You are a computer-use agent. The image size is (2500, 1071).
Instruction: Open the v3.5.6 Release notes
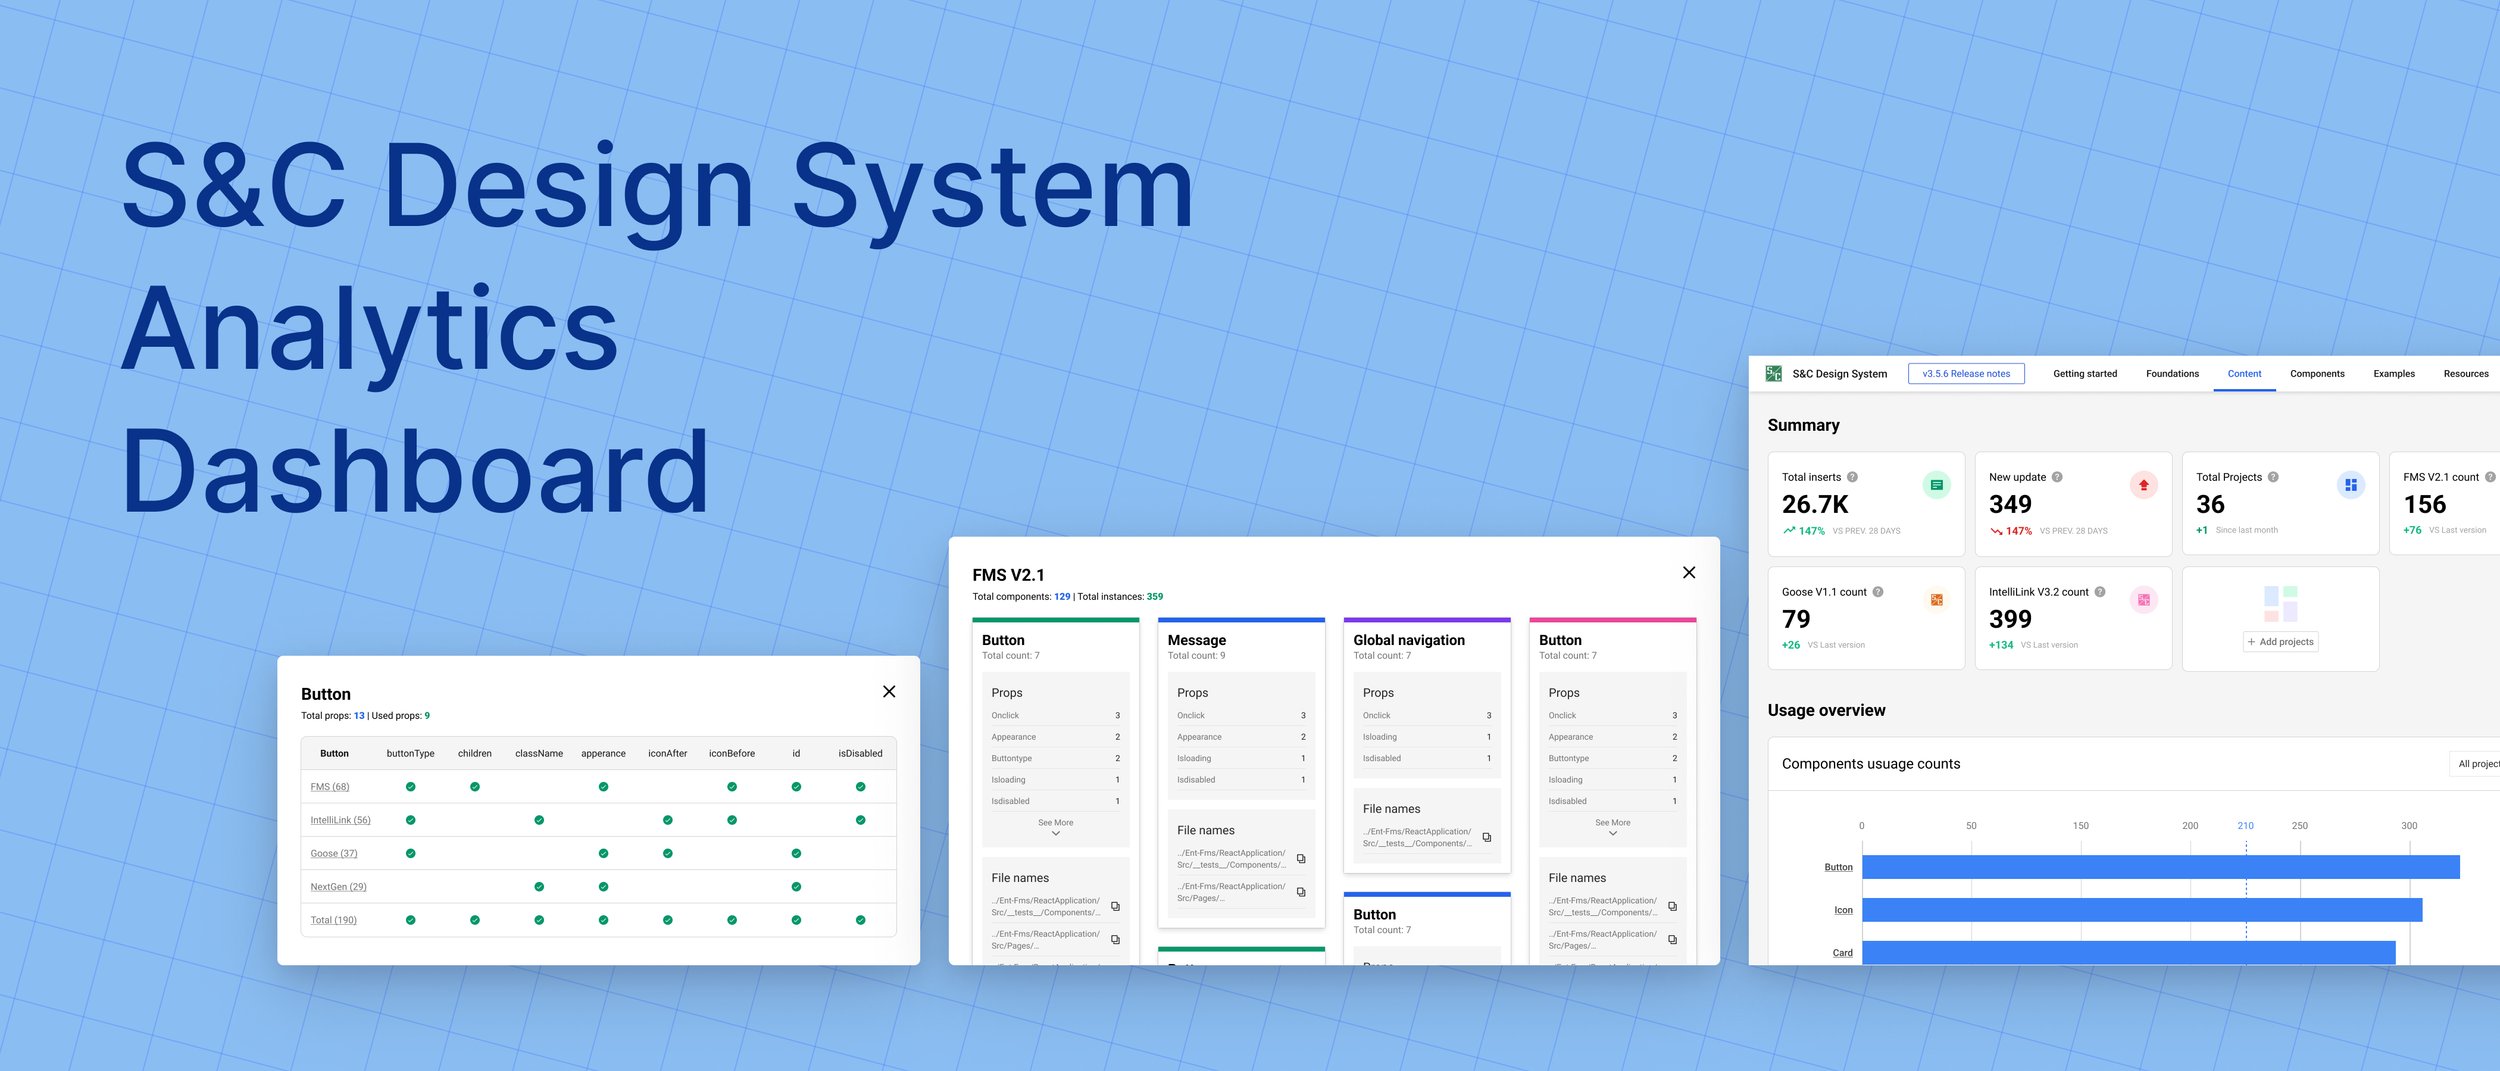1966,373
